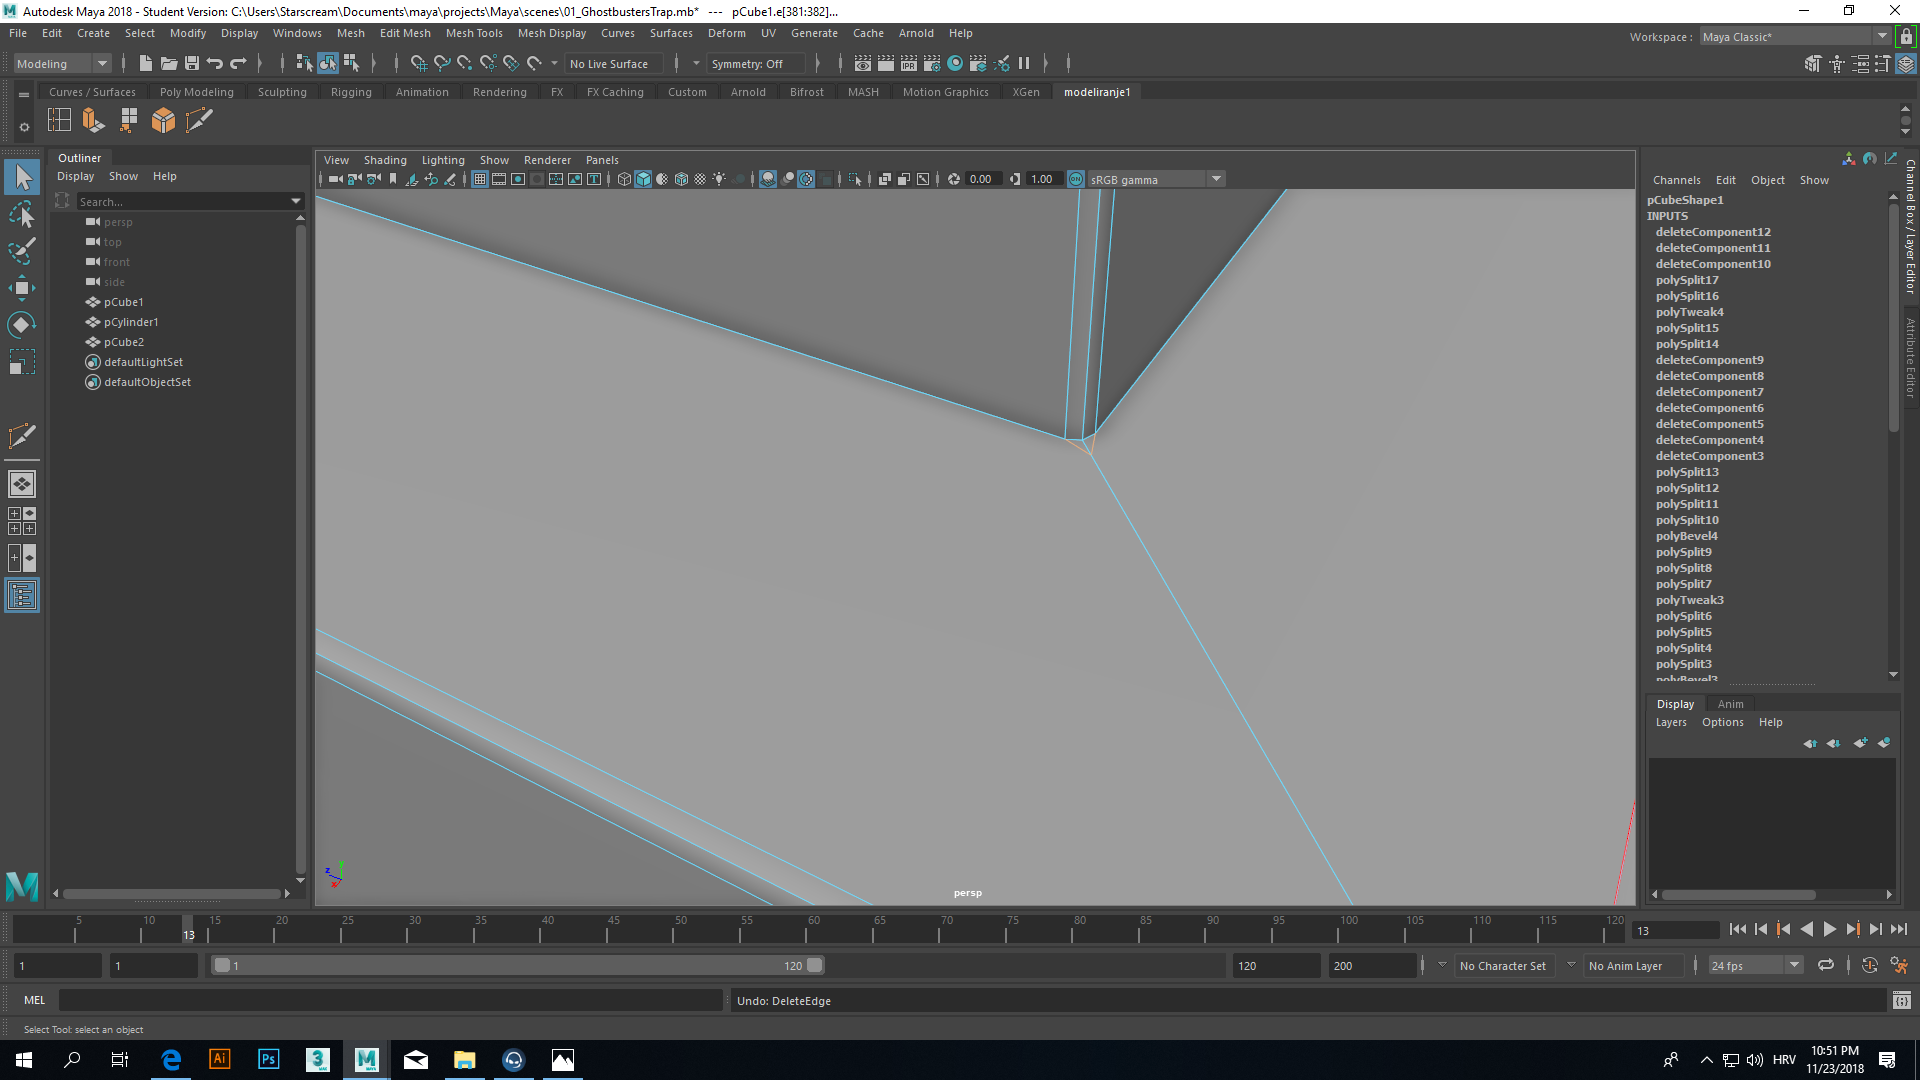This screenshot has width=1920, height=1080.
Task: Select the wireframe display cube icon
Action: (x=623, y=179)
